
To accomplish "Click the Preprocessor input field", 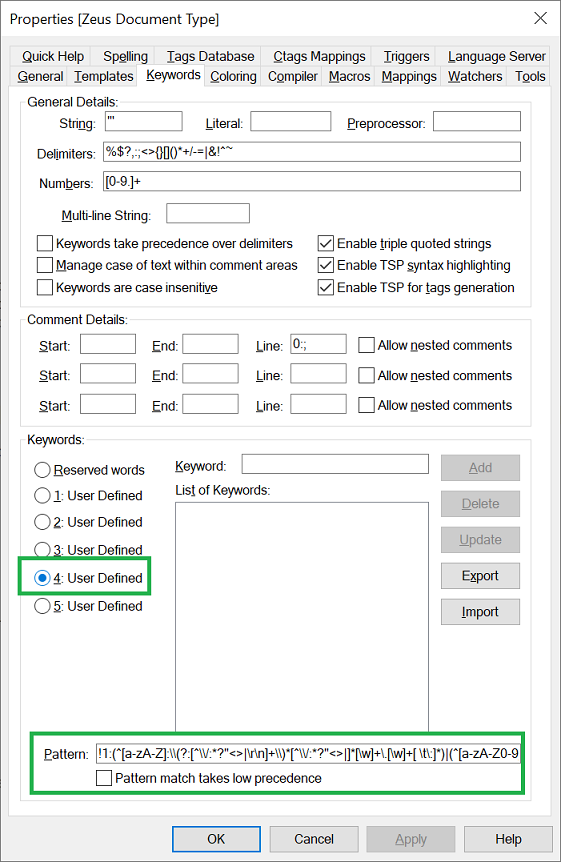I will point(477,121).
